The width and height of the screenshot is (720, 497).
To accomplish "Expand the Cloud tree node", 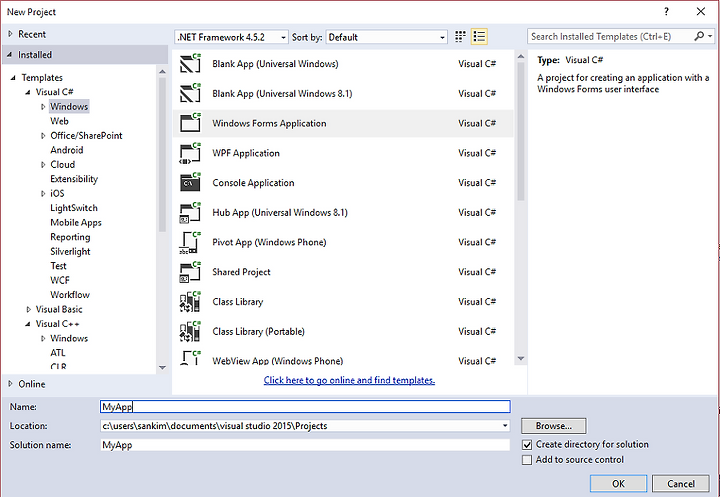I will (x=43, y=164).
